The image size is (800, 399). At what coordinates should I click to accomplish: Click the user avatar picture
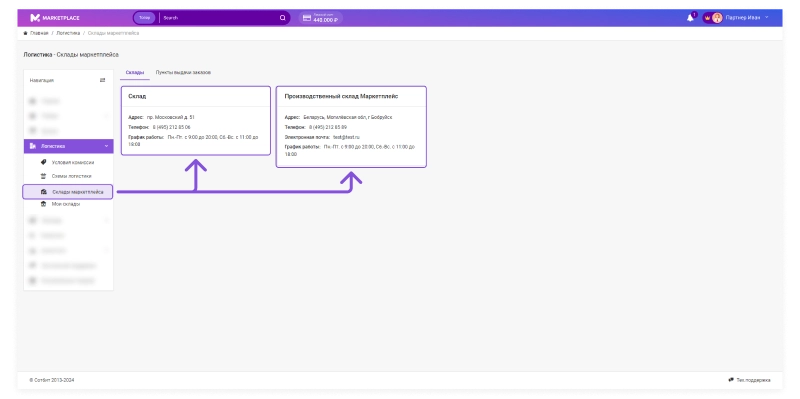(x=717, y=18)
